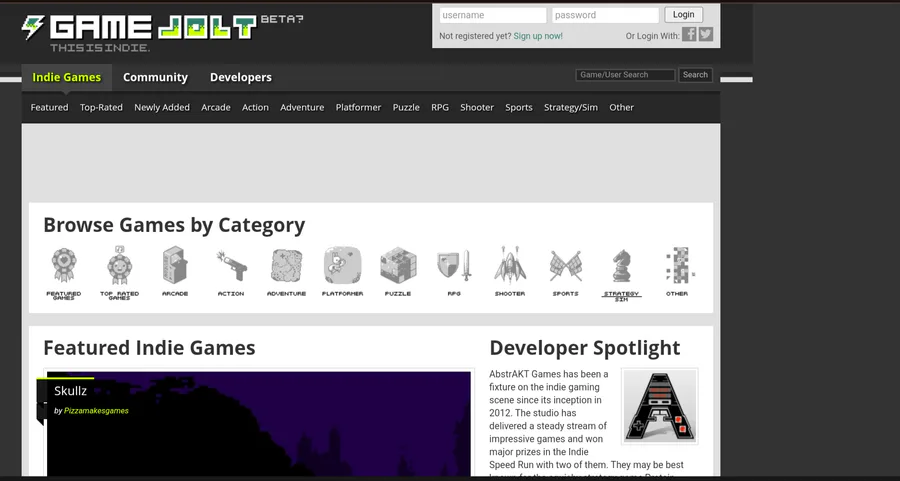900x481 pixels.
Task: Select the Strategy Sim chess knight icon
Action: [x=622, y=265]
